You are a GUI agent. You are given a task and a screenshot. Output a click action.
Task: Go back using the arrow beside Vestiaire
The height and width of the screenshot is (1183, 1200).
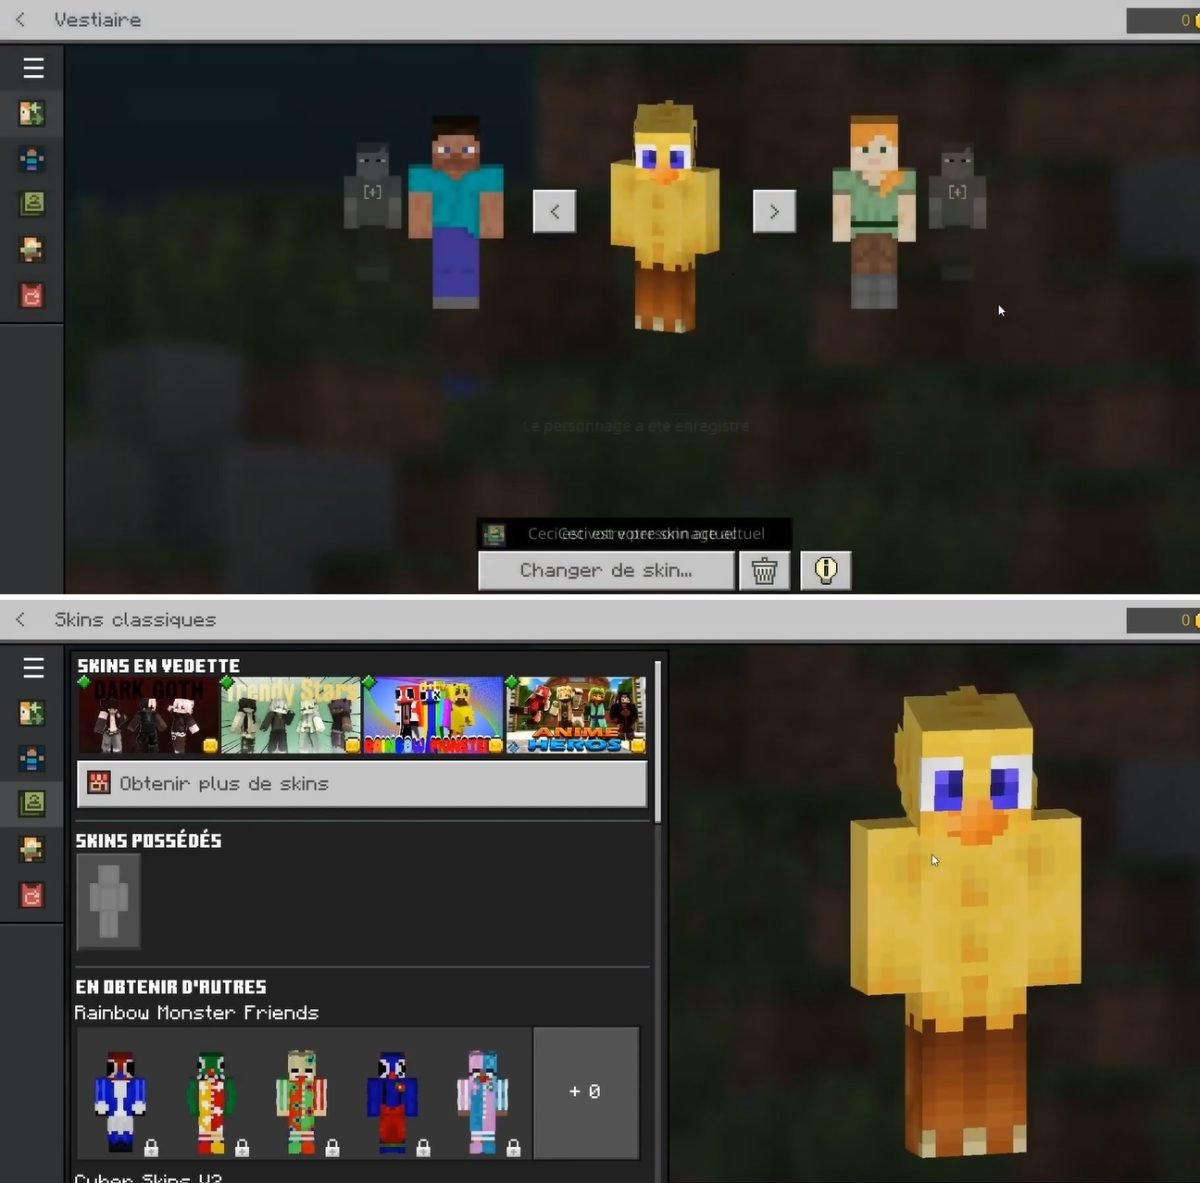(x=20, y=20)
